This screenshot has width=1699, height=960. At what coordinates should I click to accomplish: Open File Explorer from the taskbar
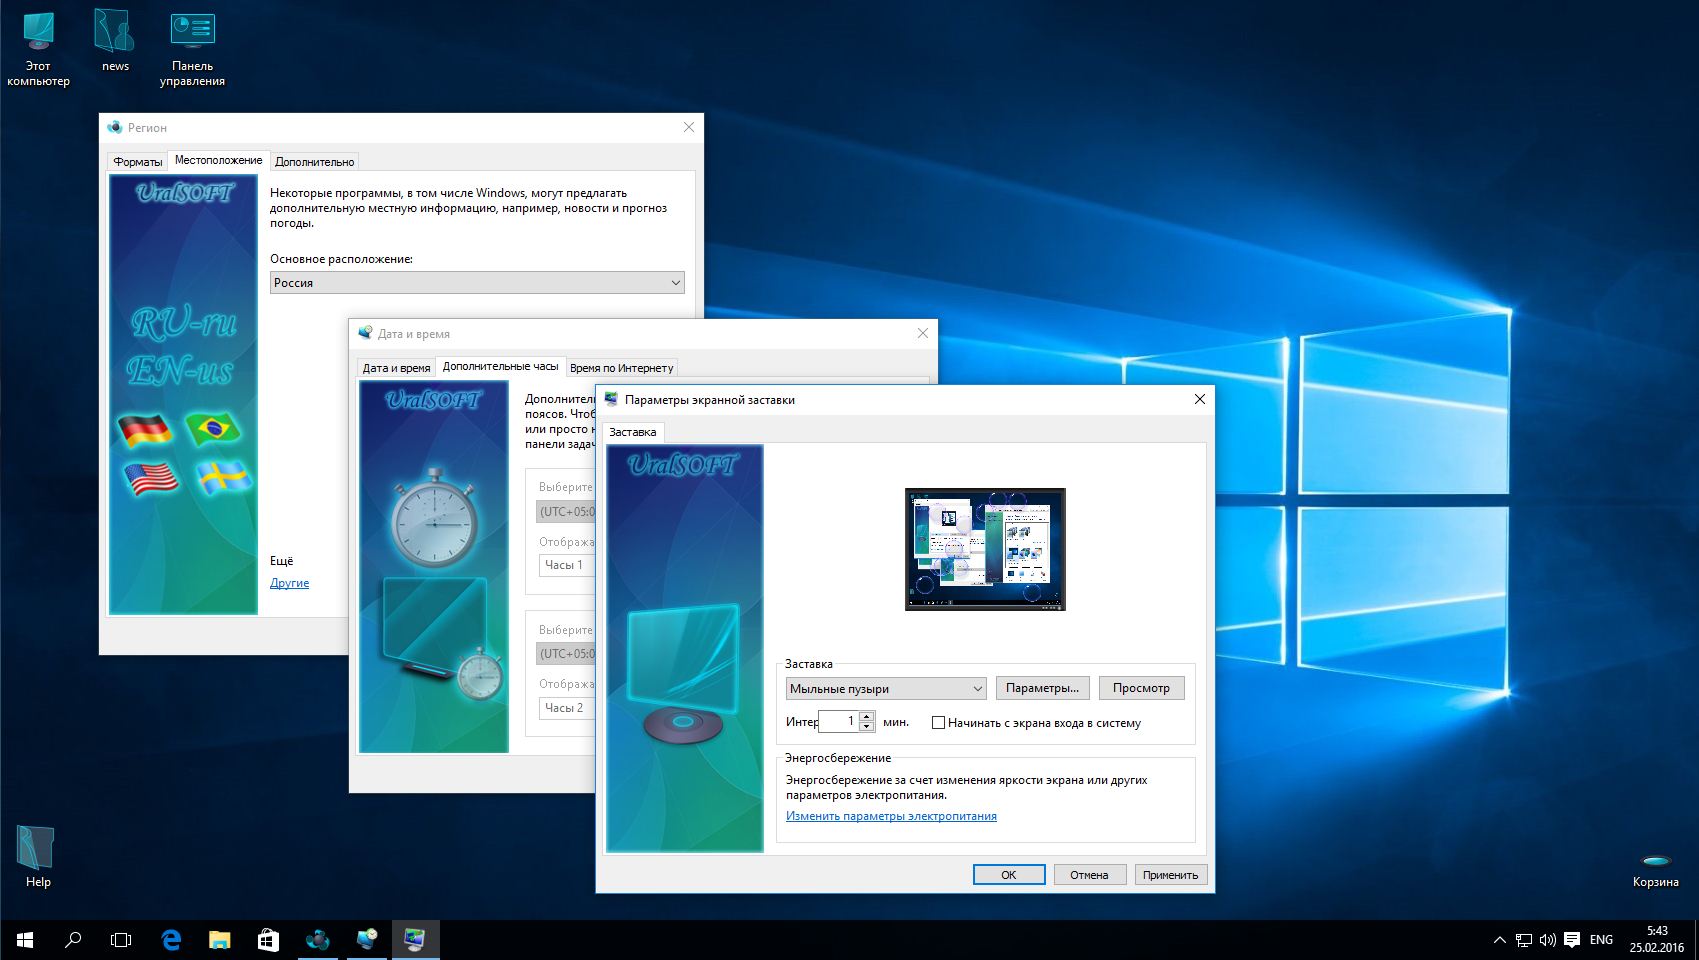coord(219,940)
